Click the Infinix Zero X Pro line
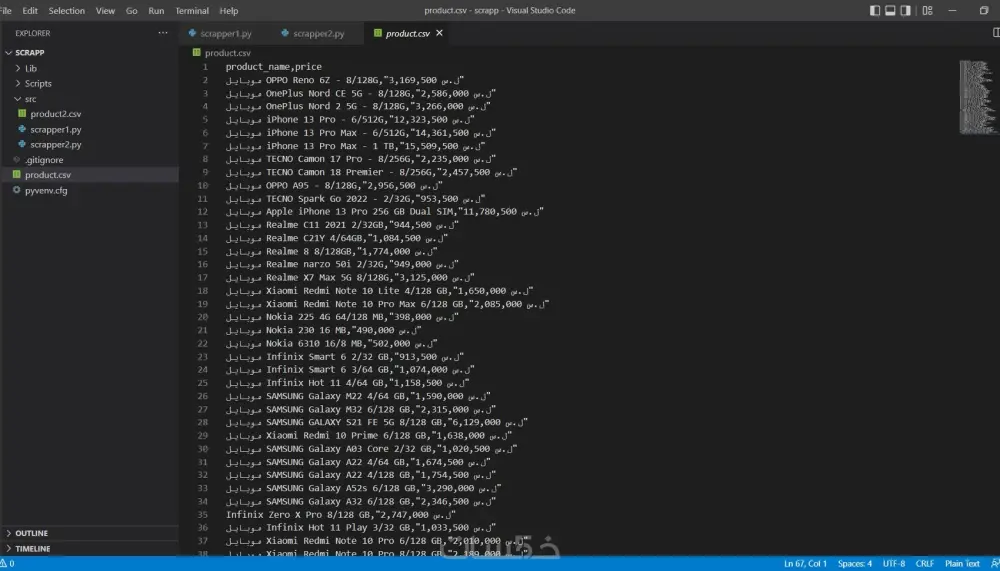 click(x=341, y=515)
